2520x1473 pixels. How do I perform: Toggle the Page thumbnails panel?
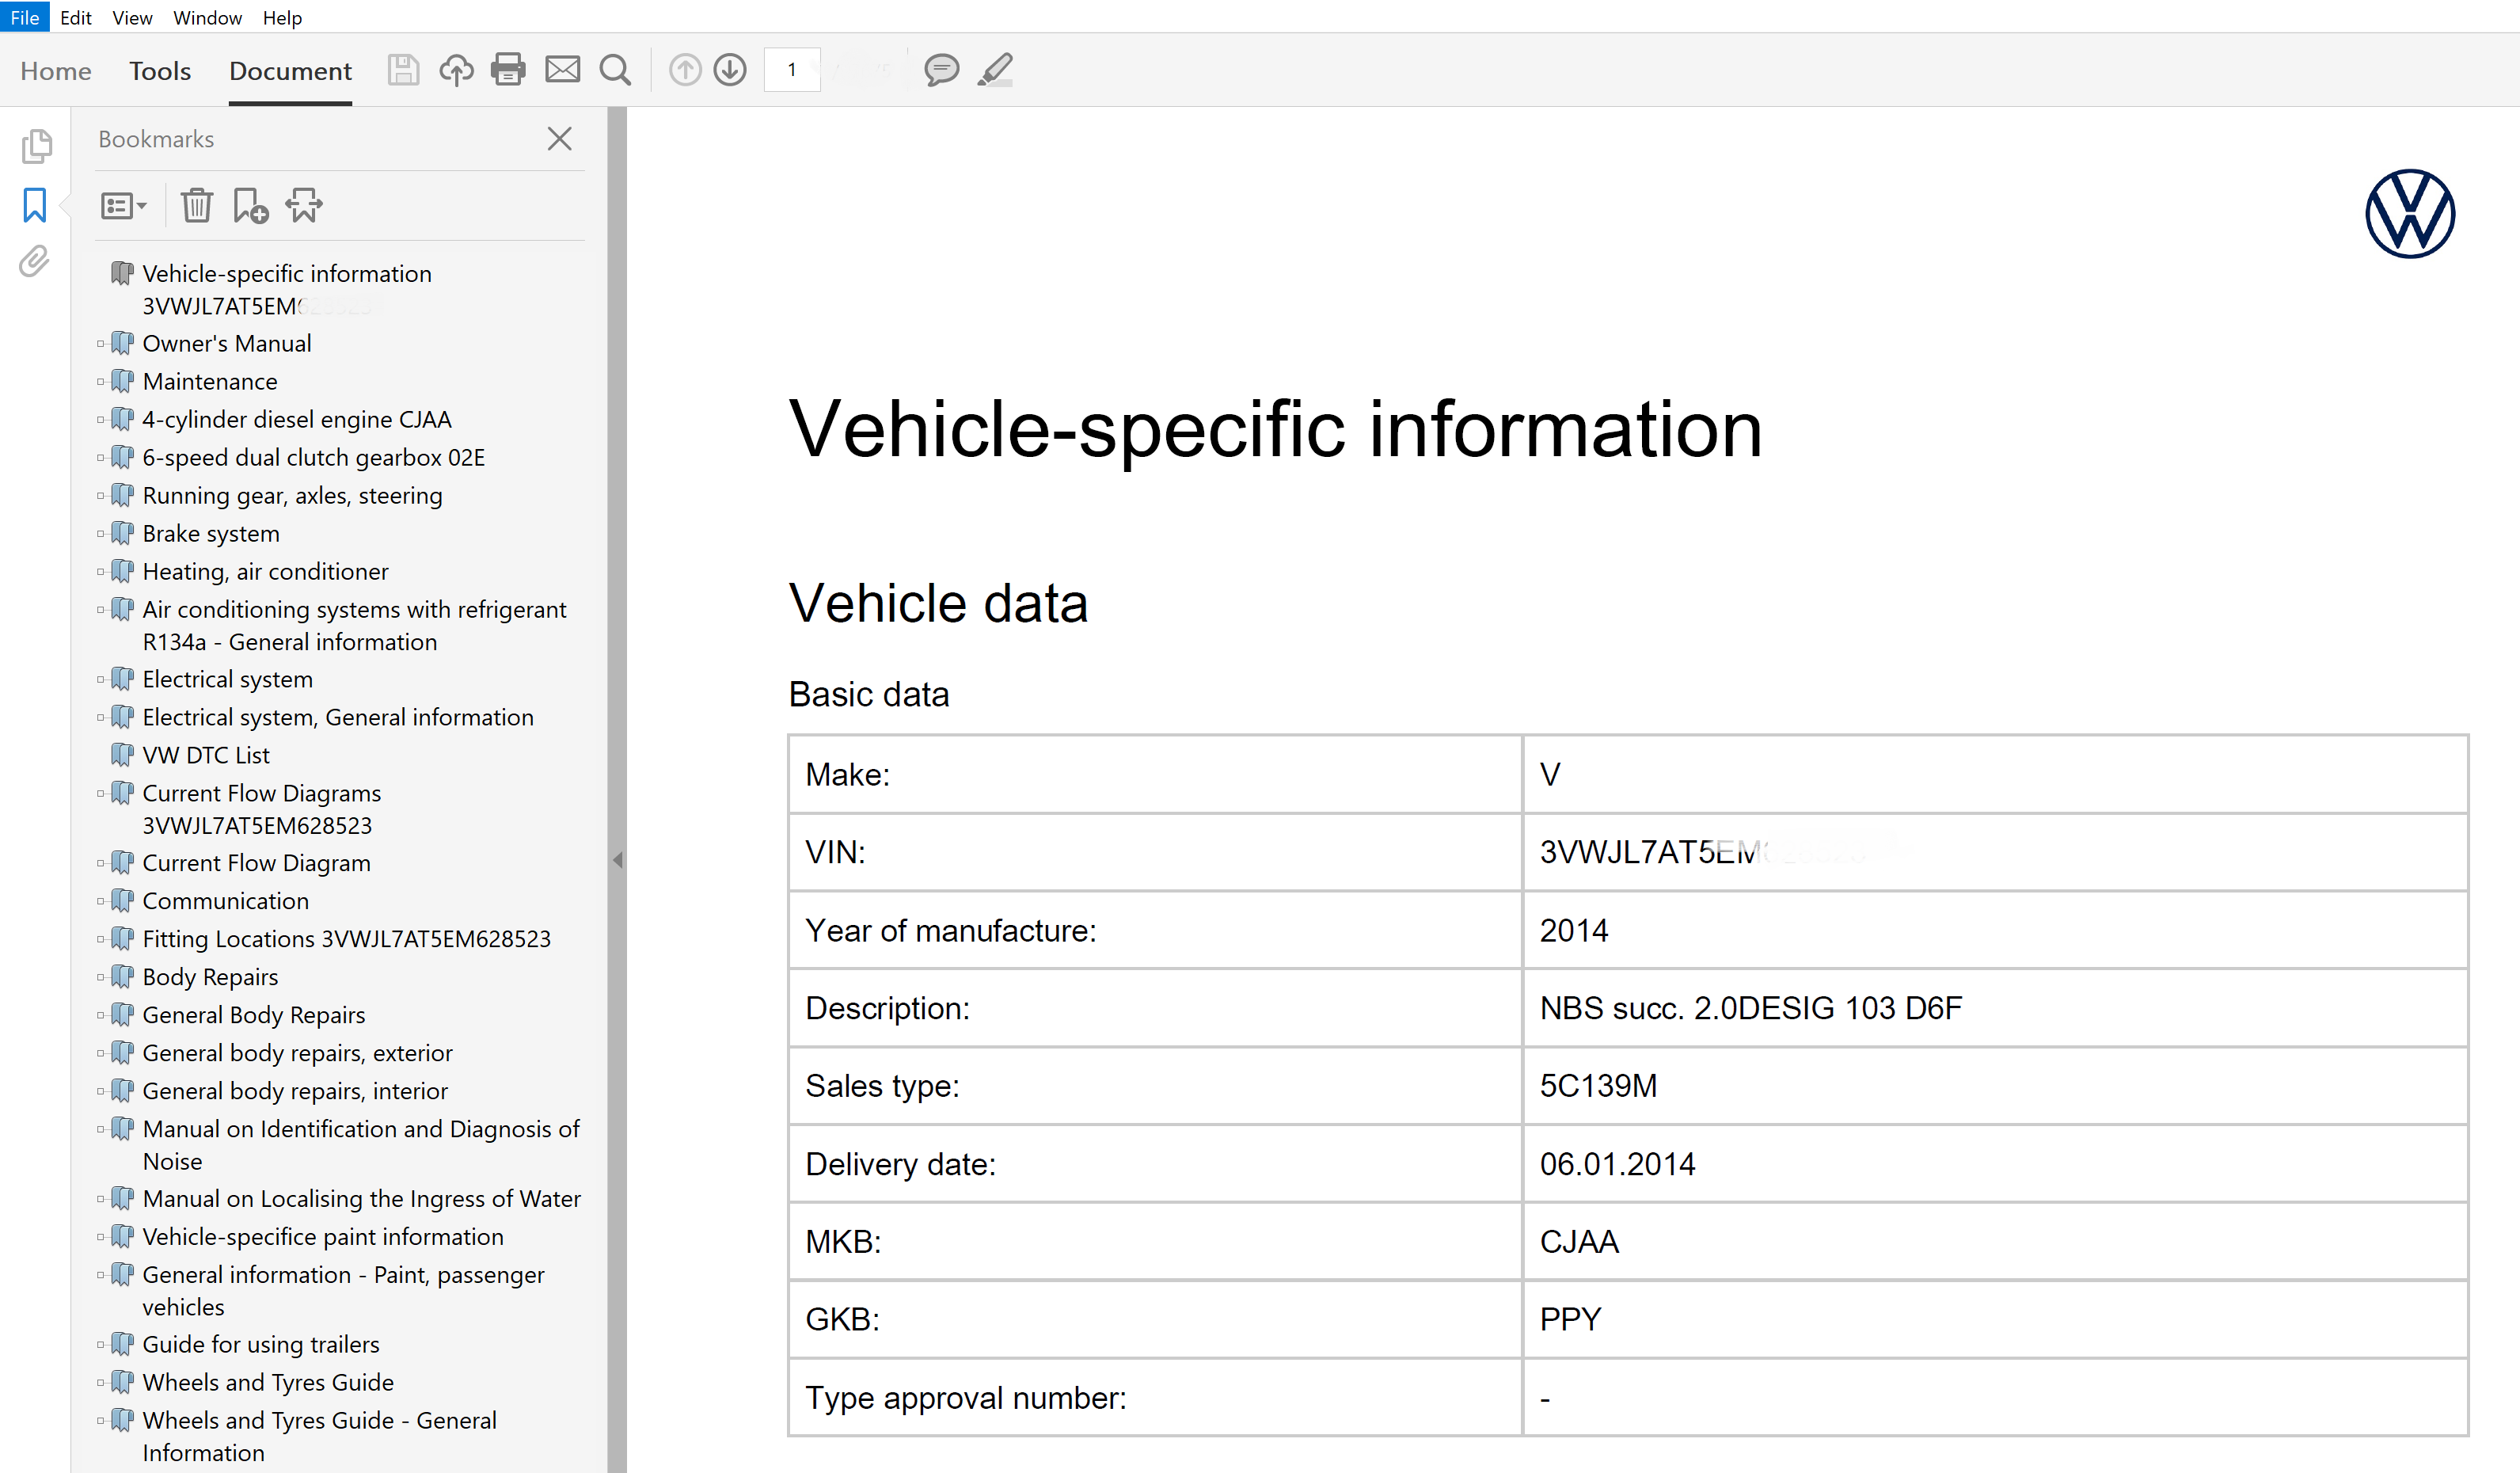pyautogui.click(x=36, y=147)
